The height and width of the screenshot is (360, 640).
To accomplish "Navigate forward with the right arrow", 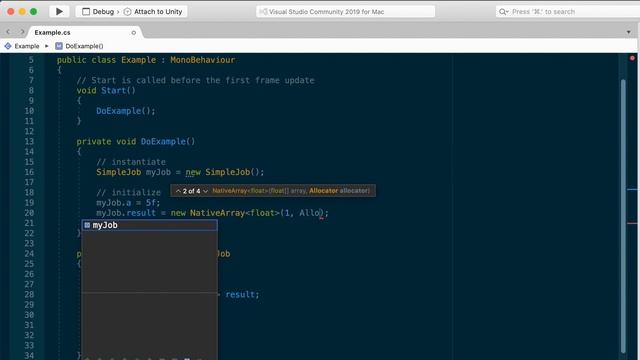I will coord(22,32).
